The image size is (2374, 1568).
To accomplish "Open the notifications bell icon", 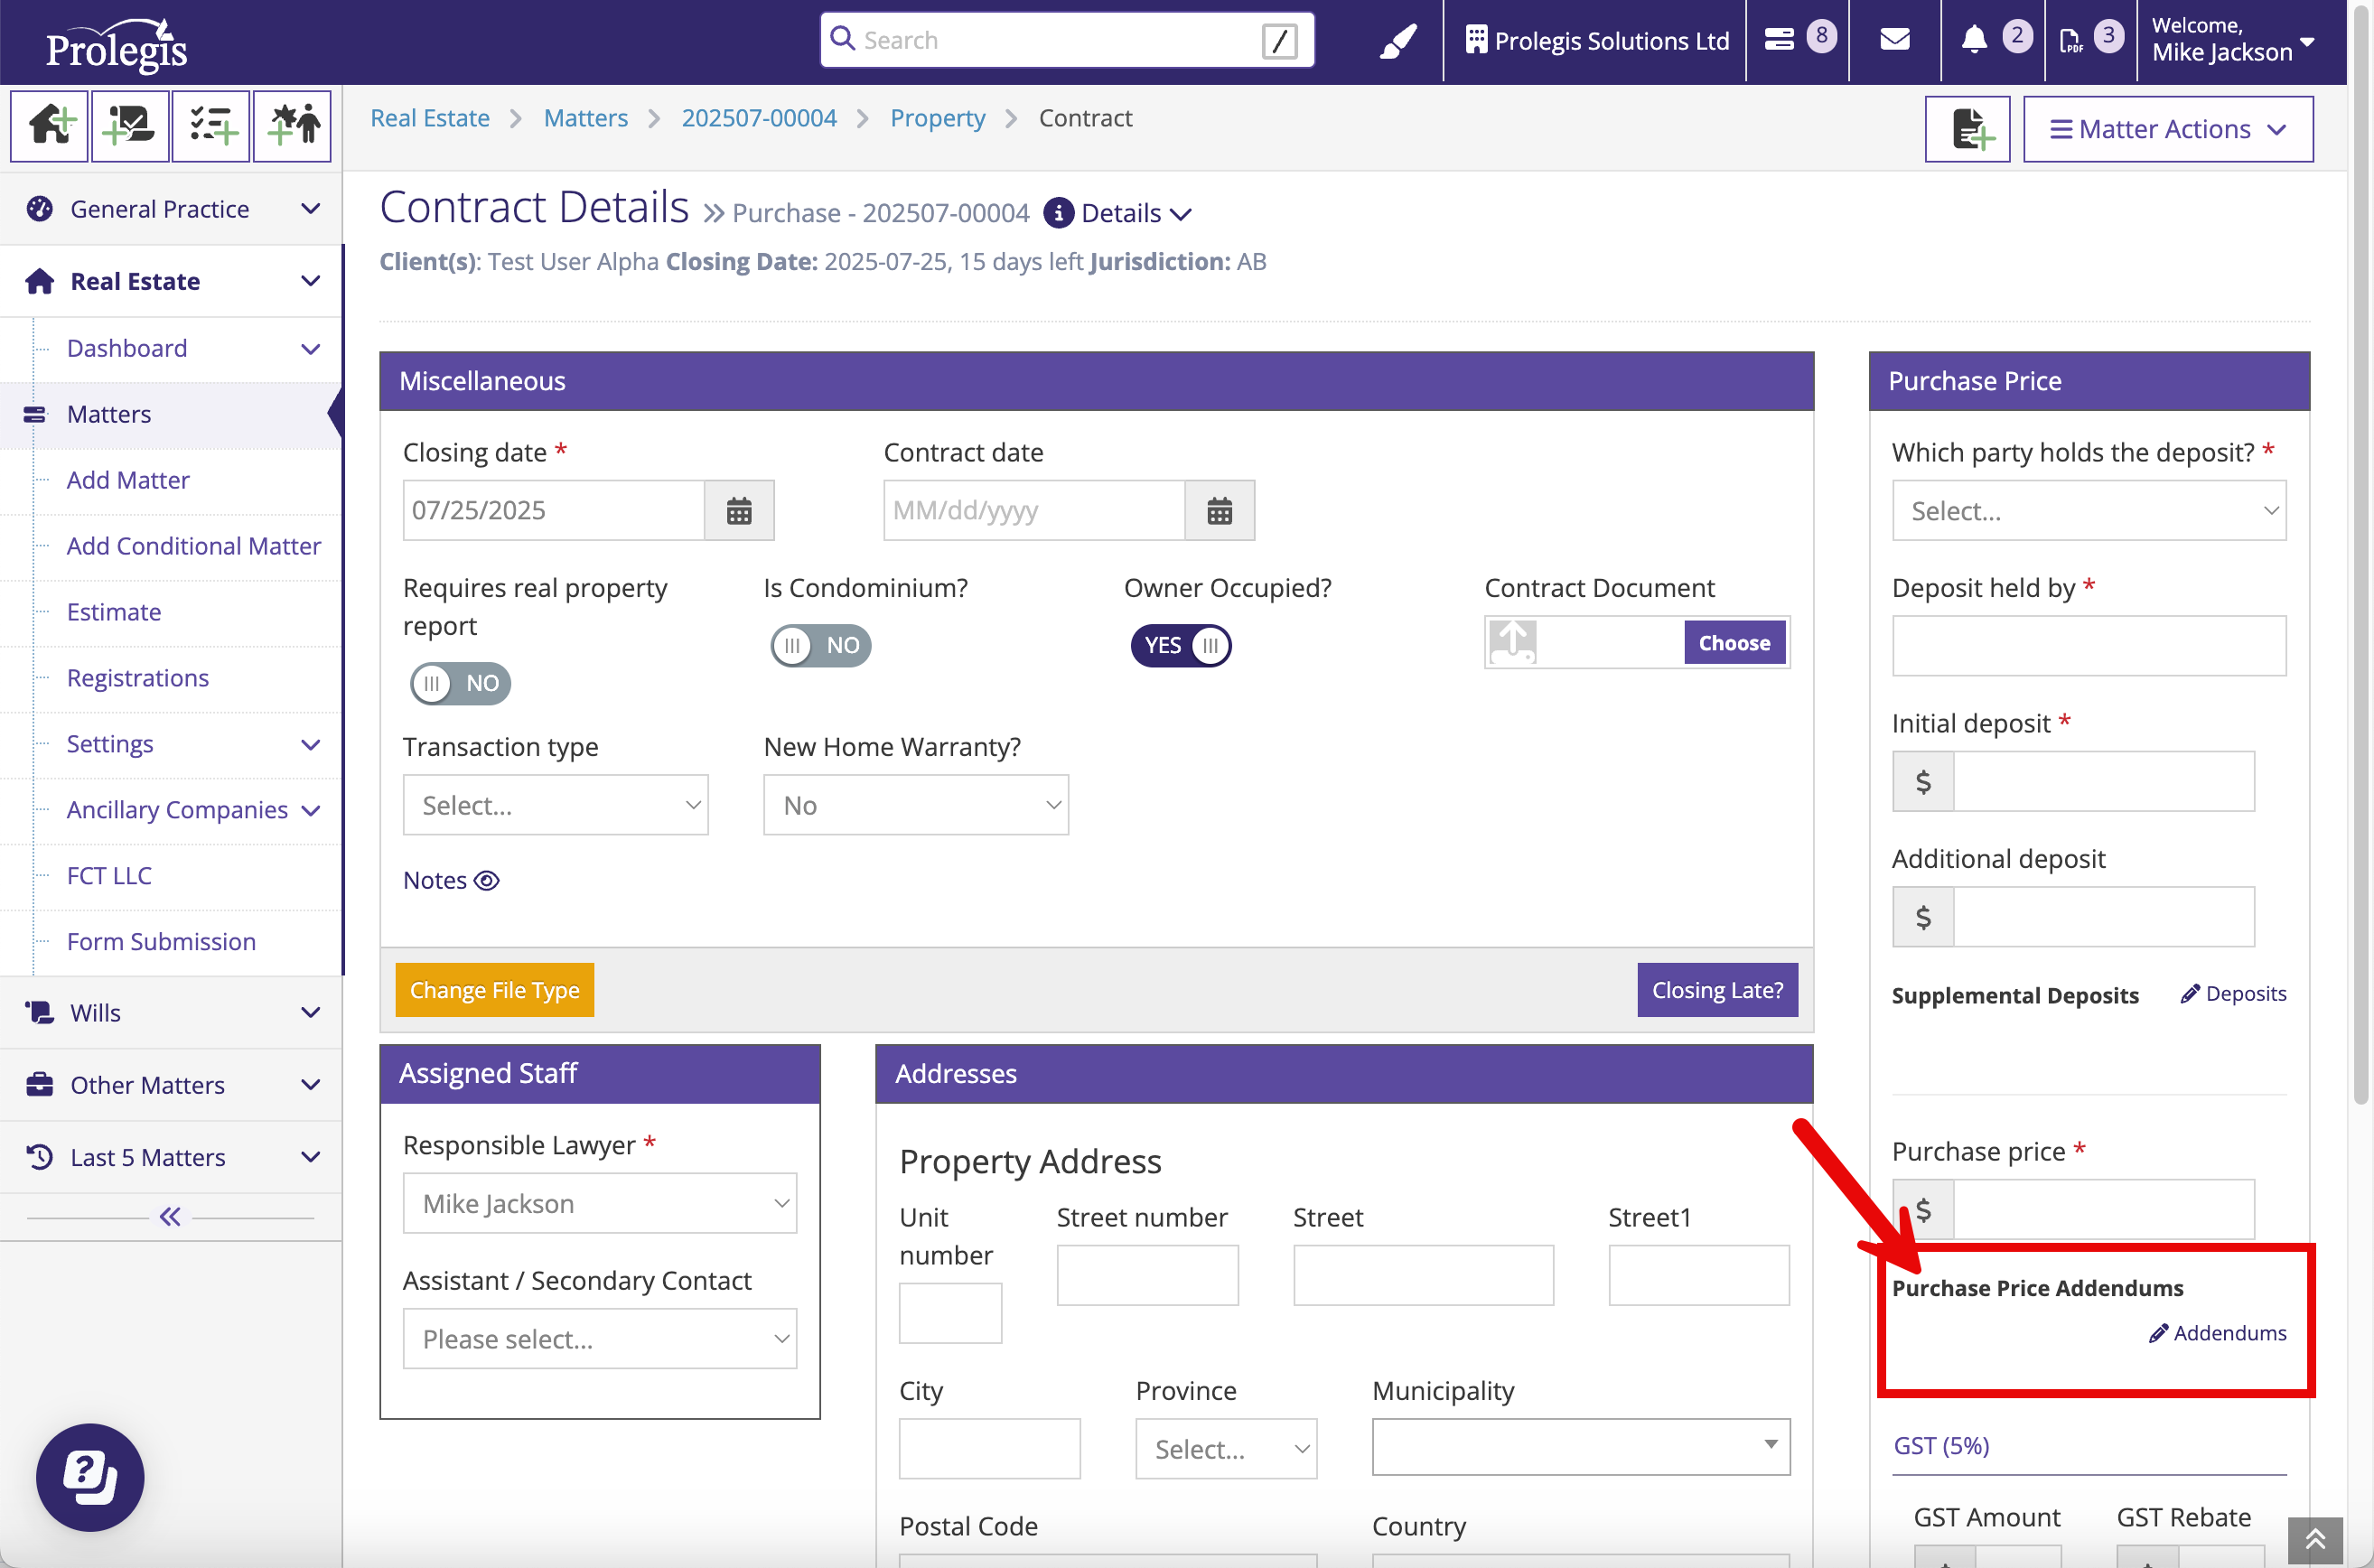I will (1973, 40).
